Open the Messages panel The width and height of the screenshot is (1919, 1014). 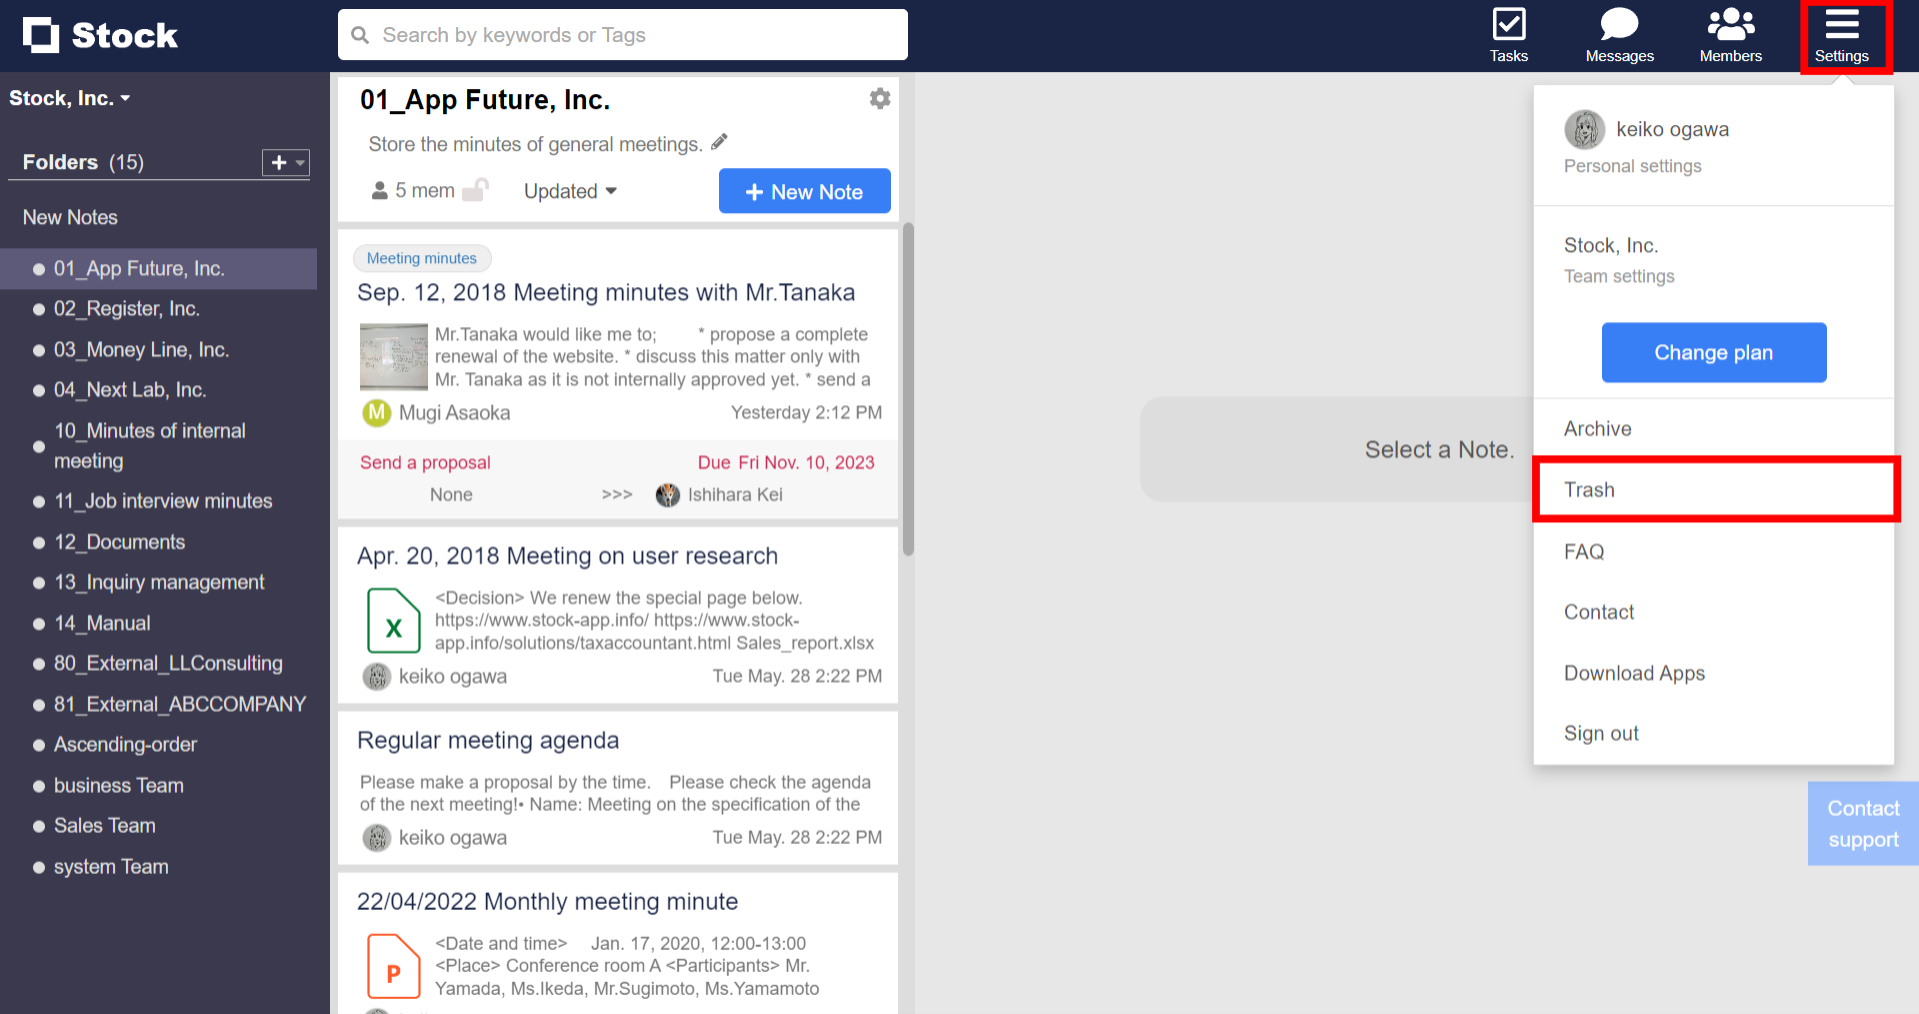pos(1618,34)
